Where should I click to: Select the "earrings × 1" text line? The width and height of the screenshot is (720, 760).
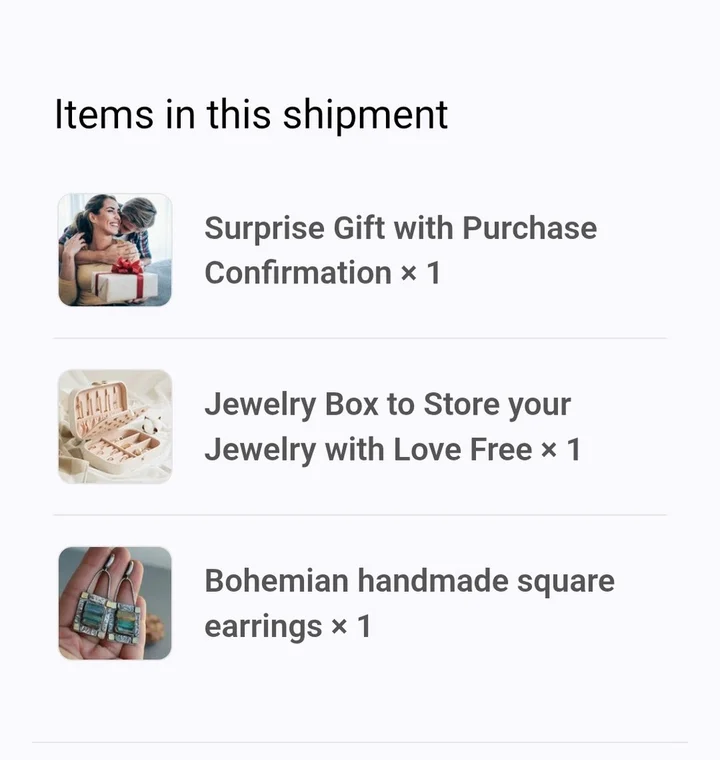pyautogui.click(x=287, y=627)
